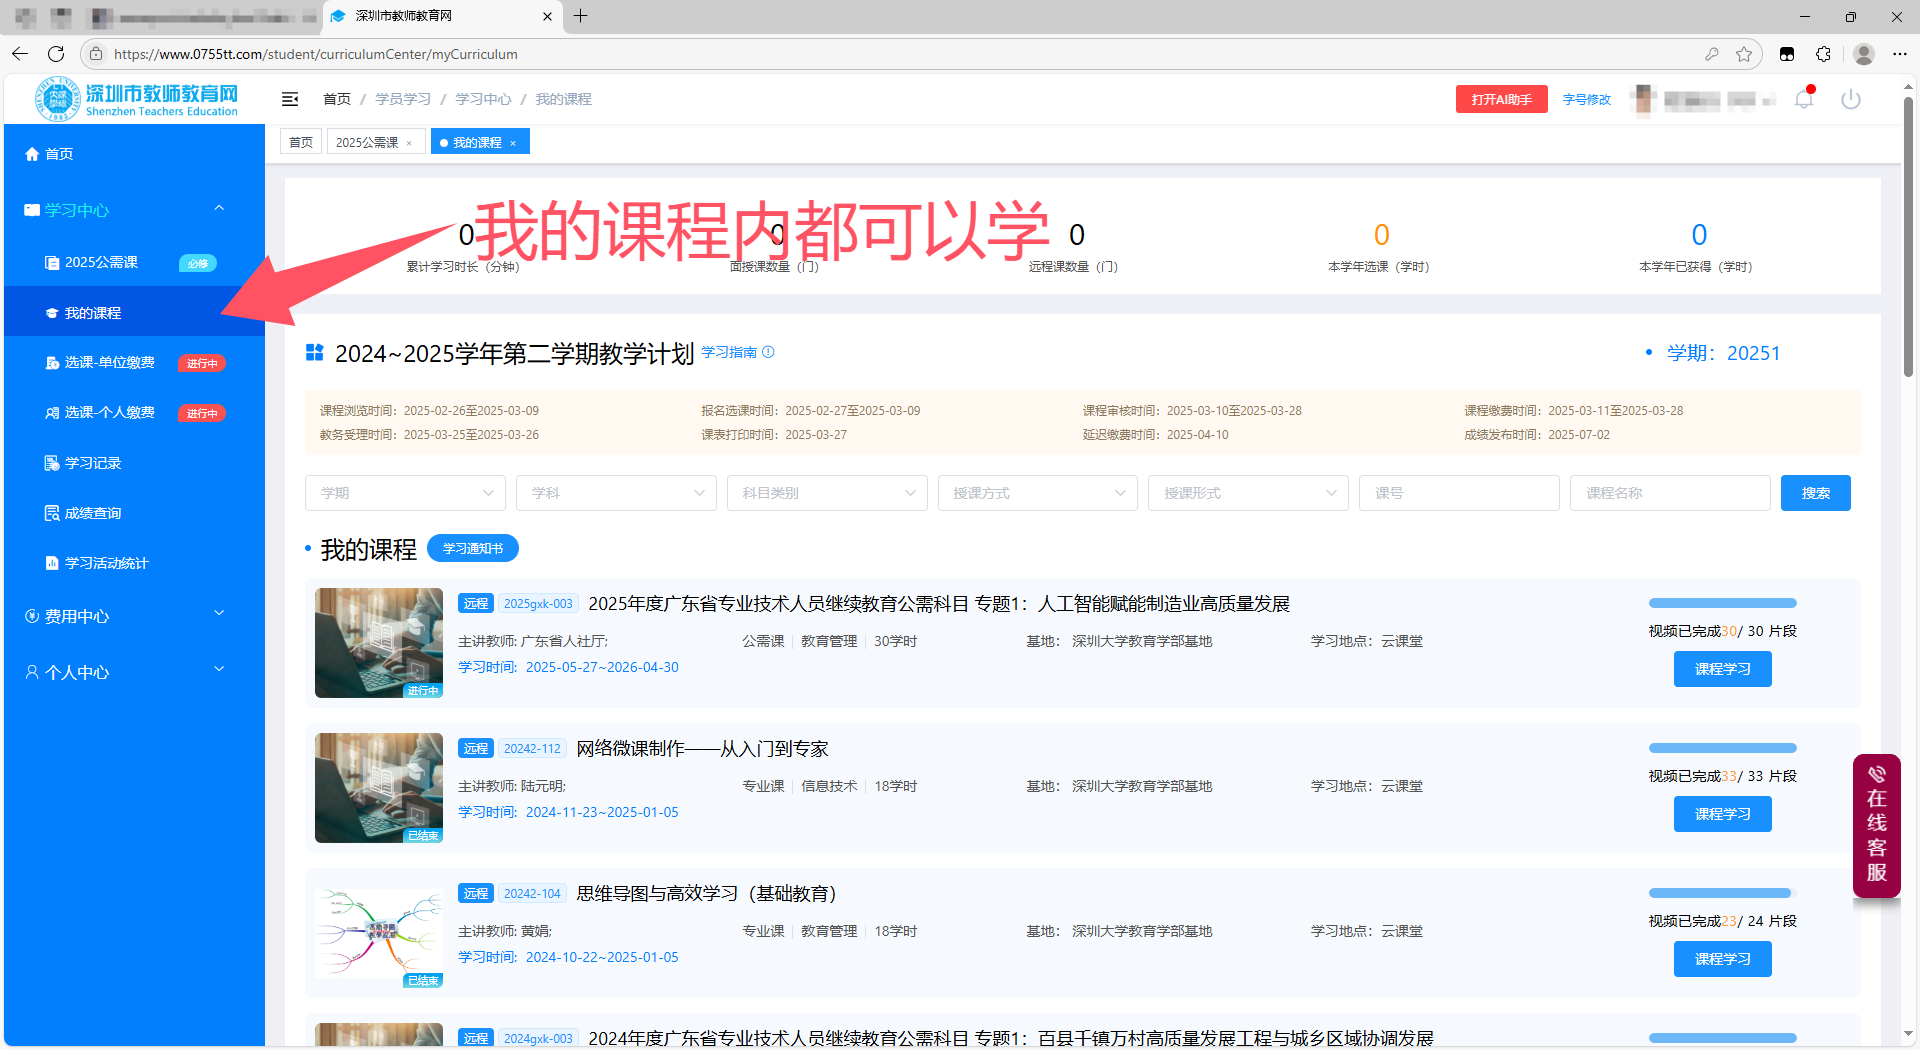Click the 学习指南 info icon
Image resolution: width=1920 pixels, height=1050 pixels.
click(x=768, y=352)
